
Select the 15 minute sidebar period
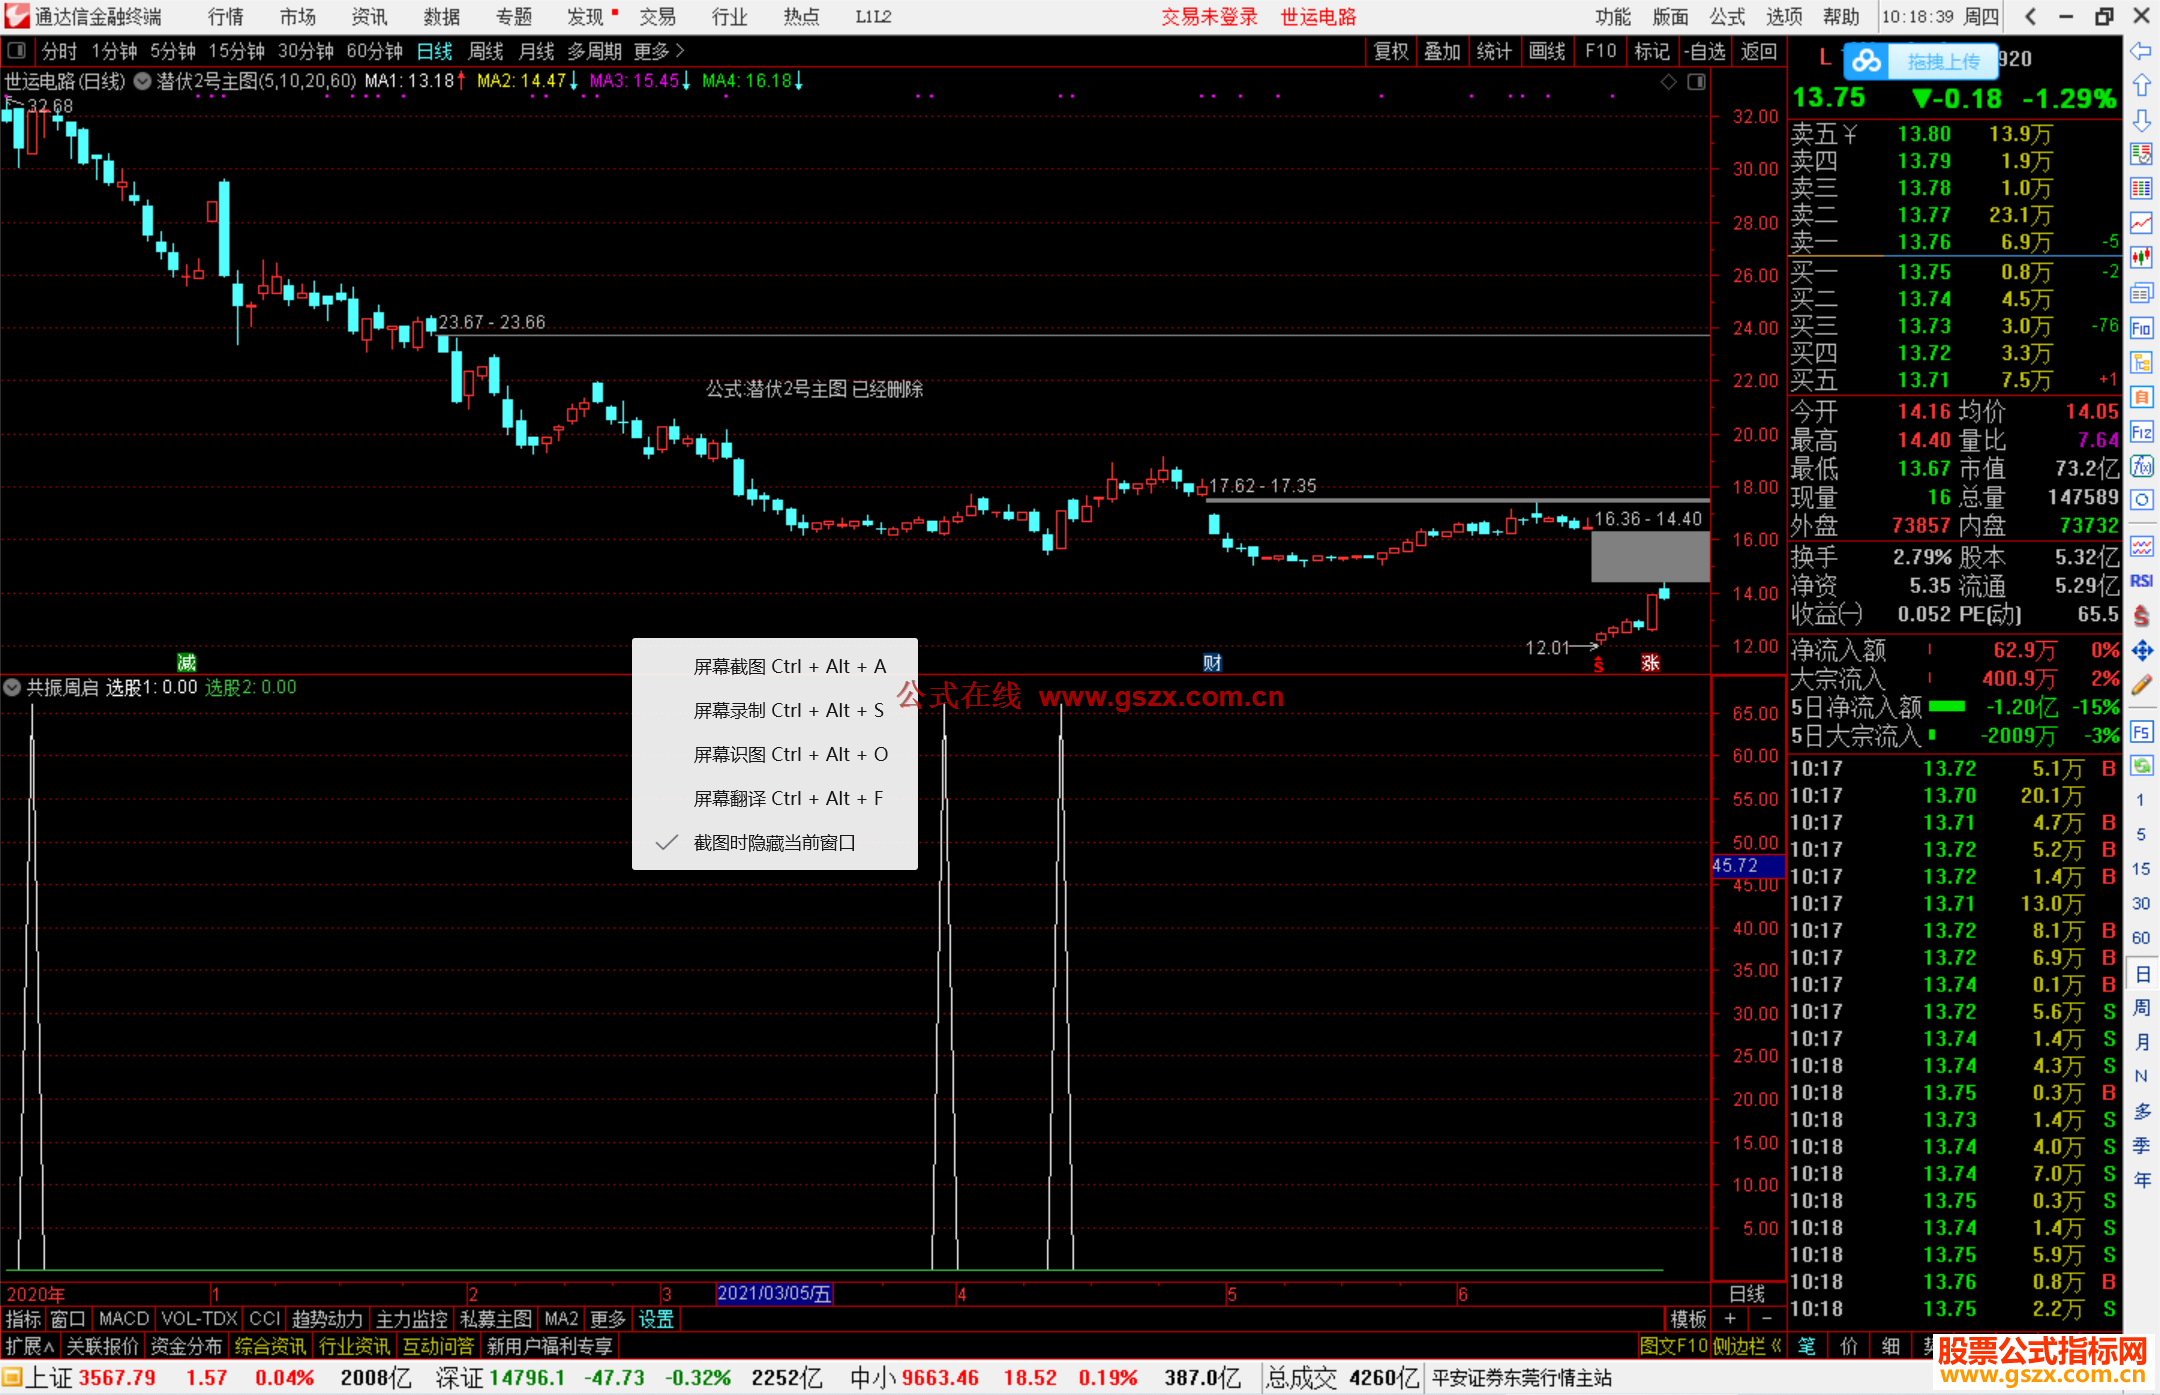[x=2141, y=869]
